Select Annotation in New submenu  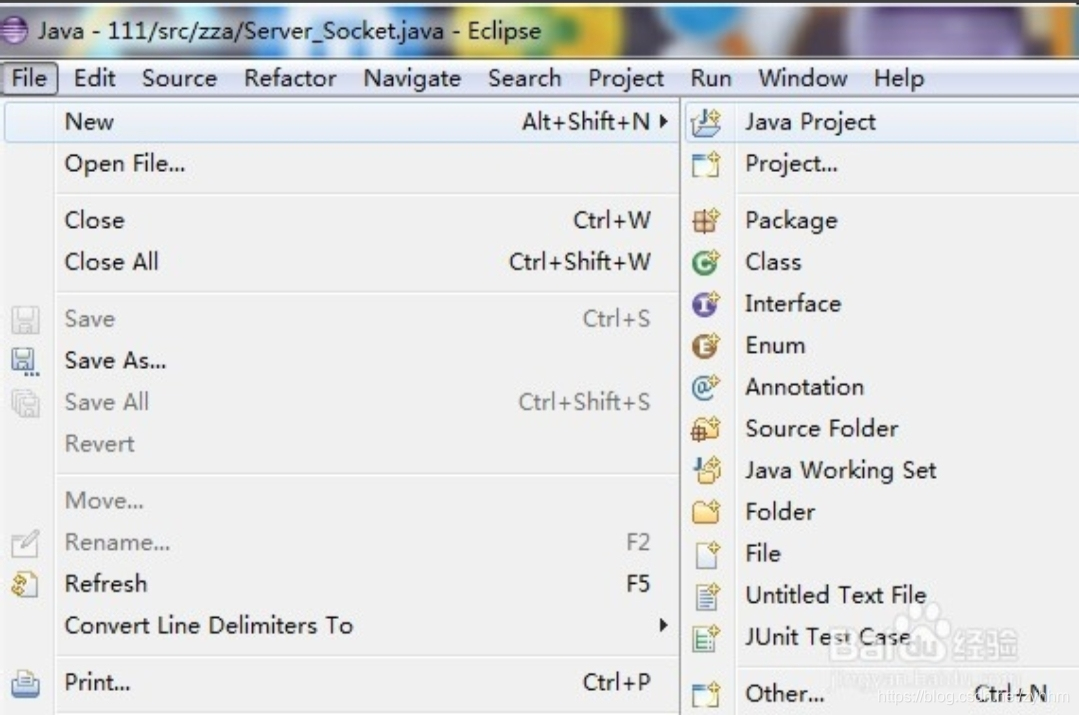point(882,387)
